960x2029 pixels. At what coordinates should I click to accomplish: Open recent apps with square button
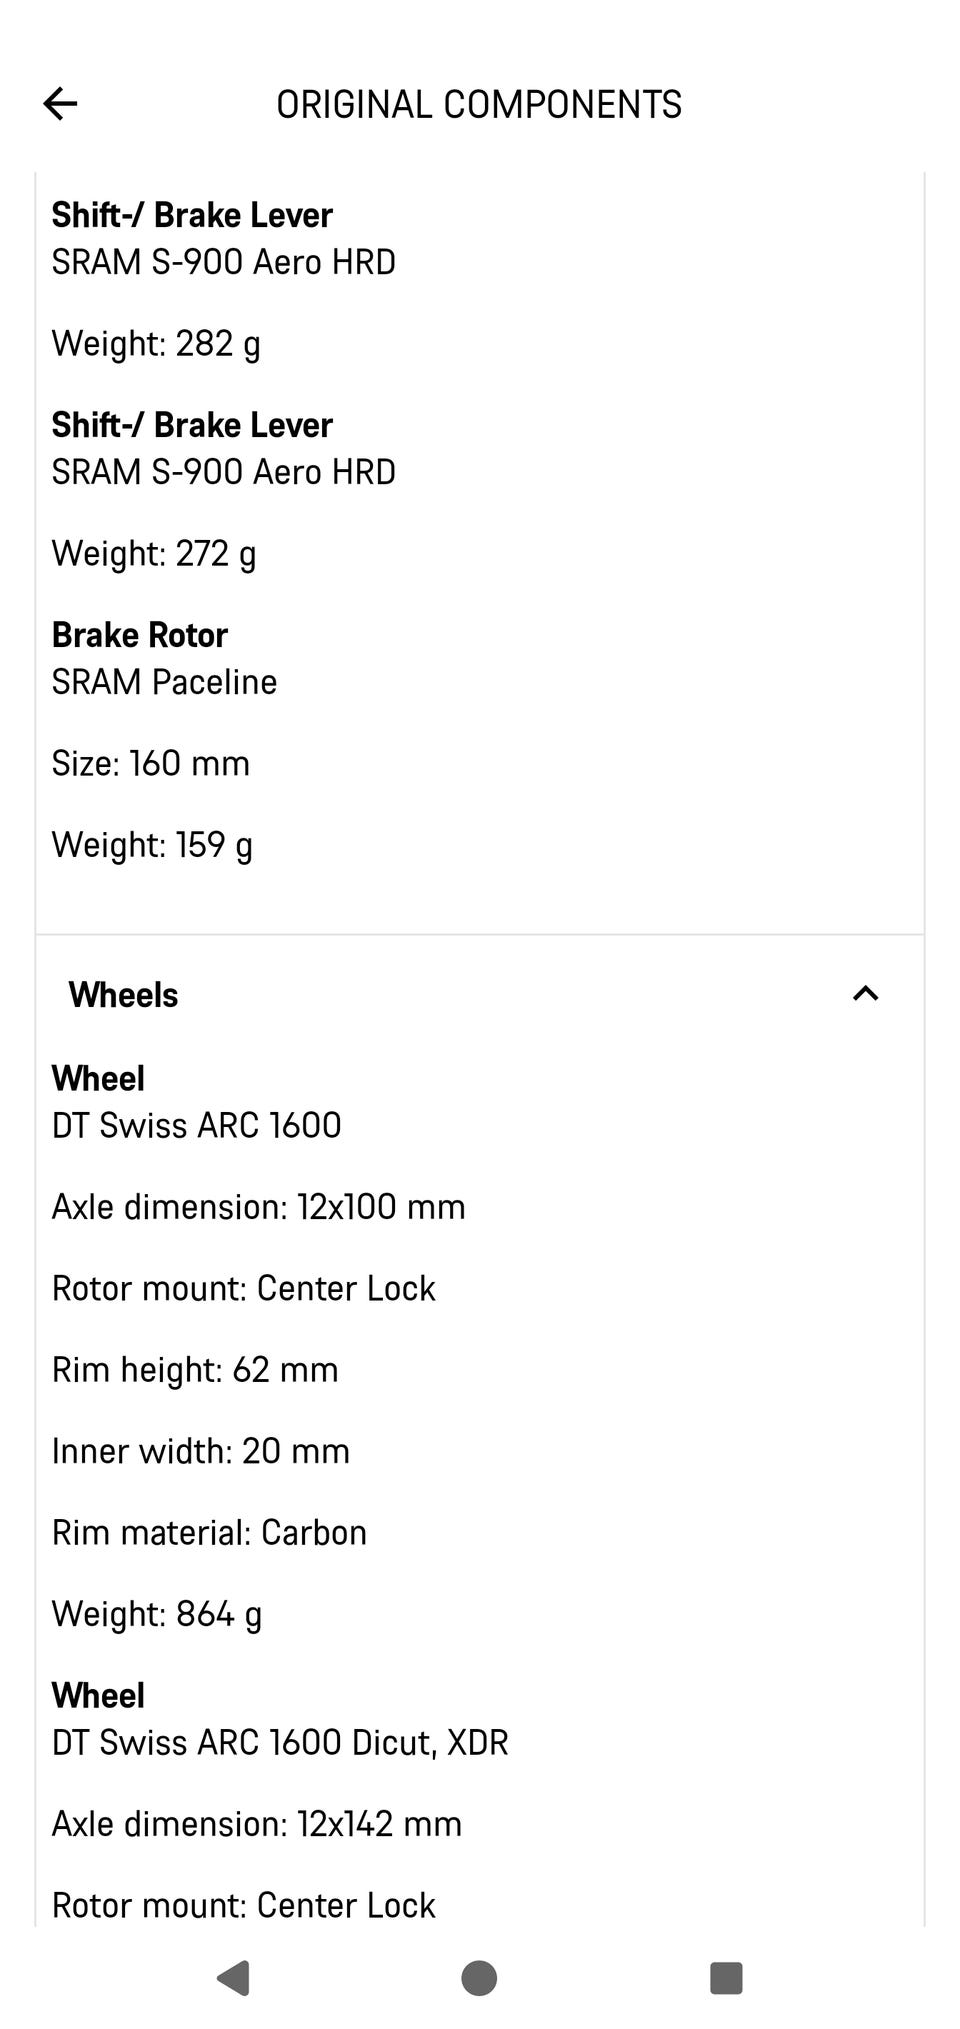[726, 1977]
